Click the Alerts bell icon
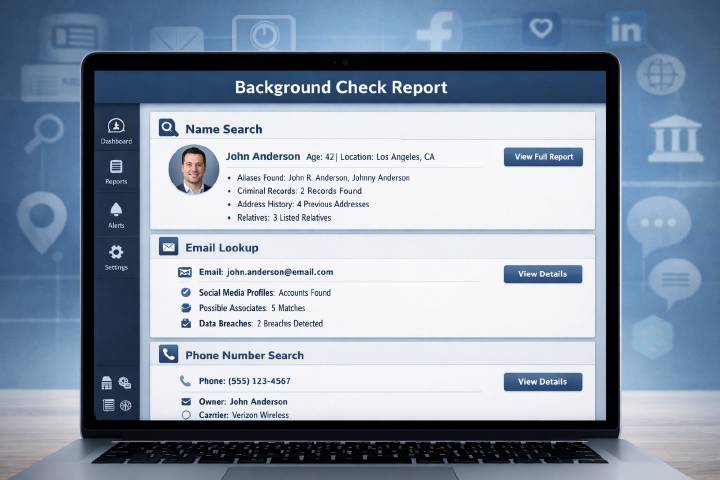720x480 pixels. pos(116,210)
